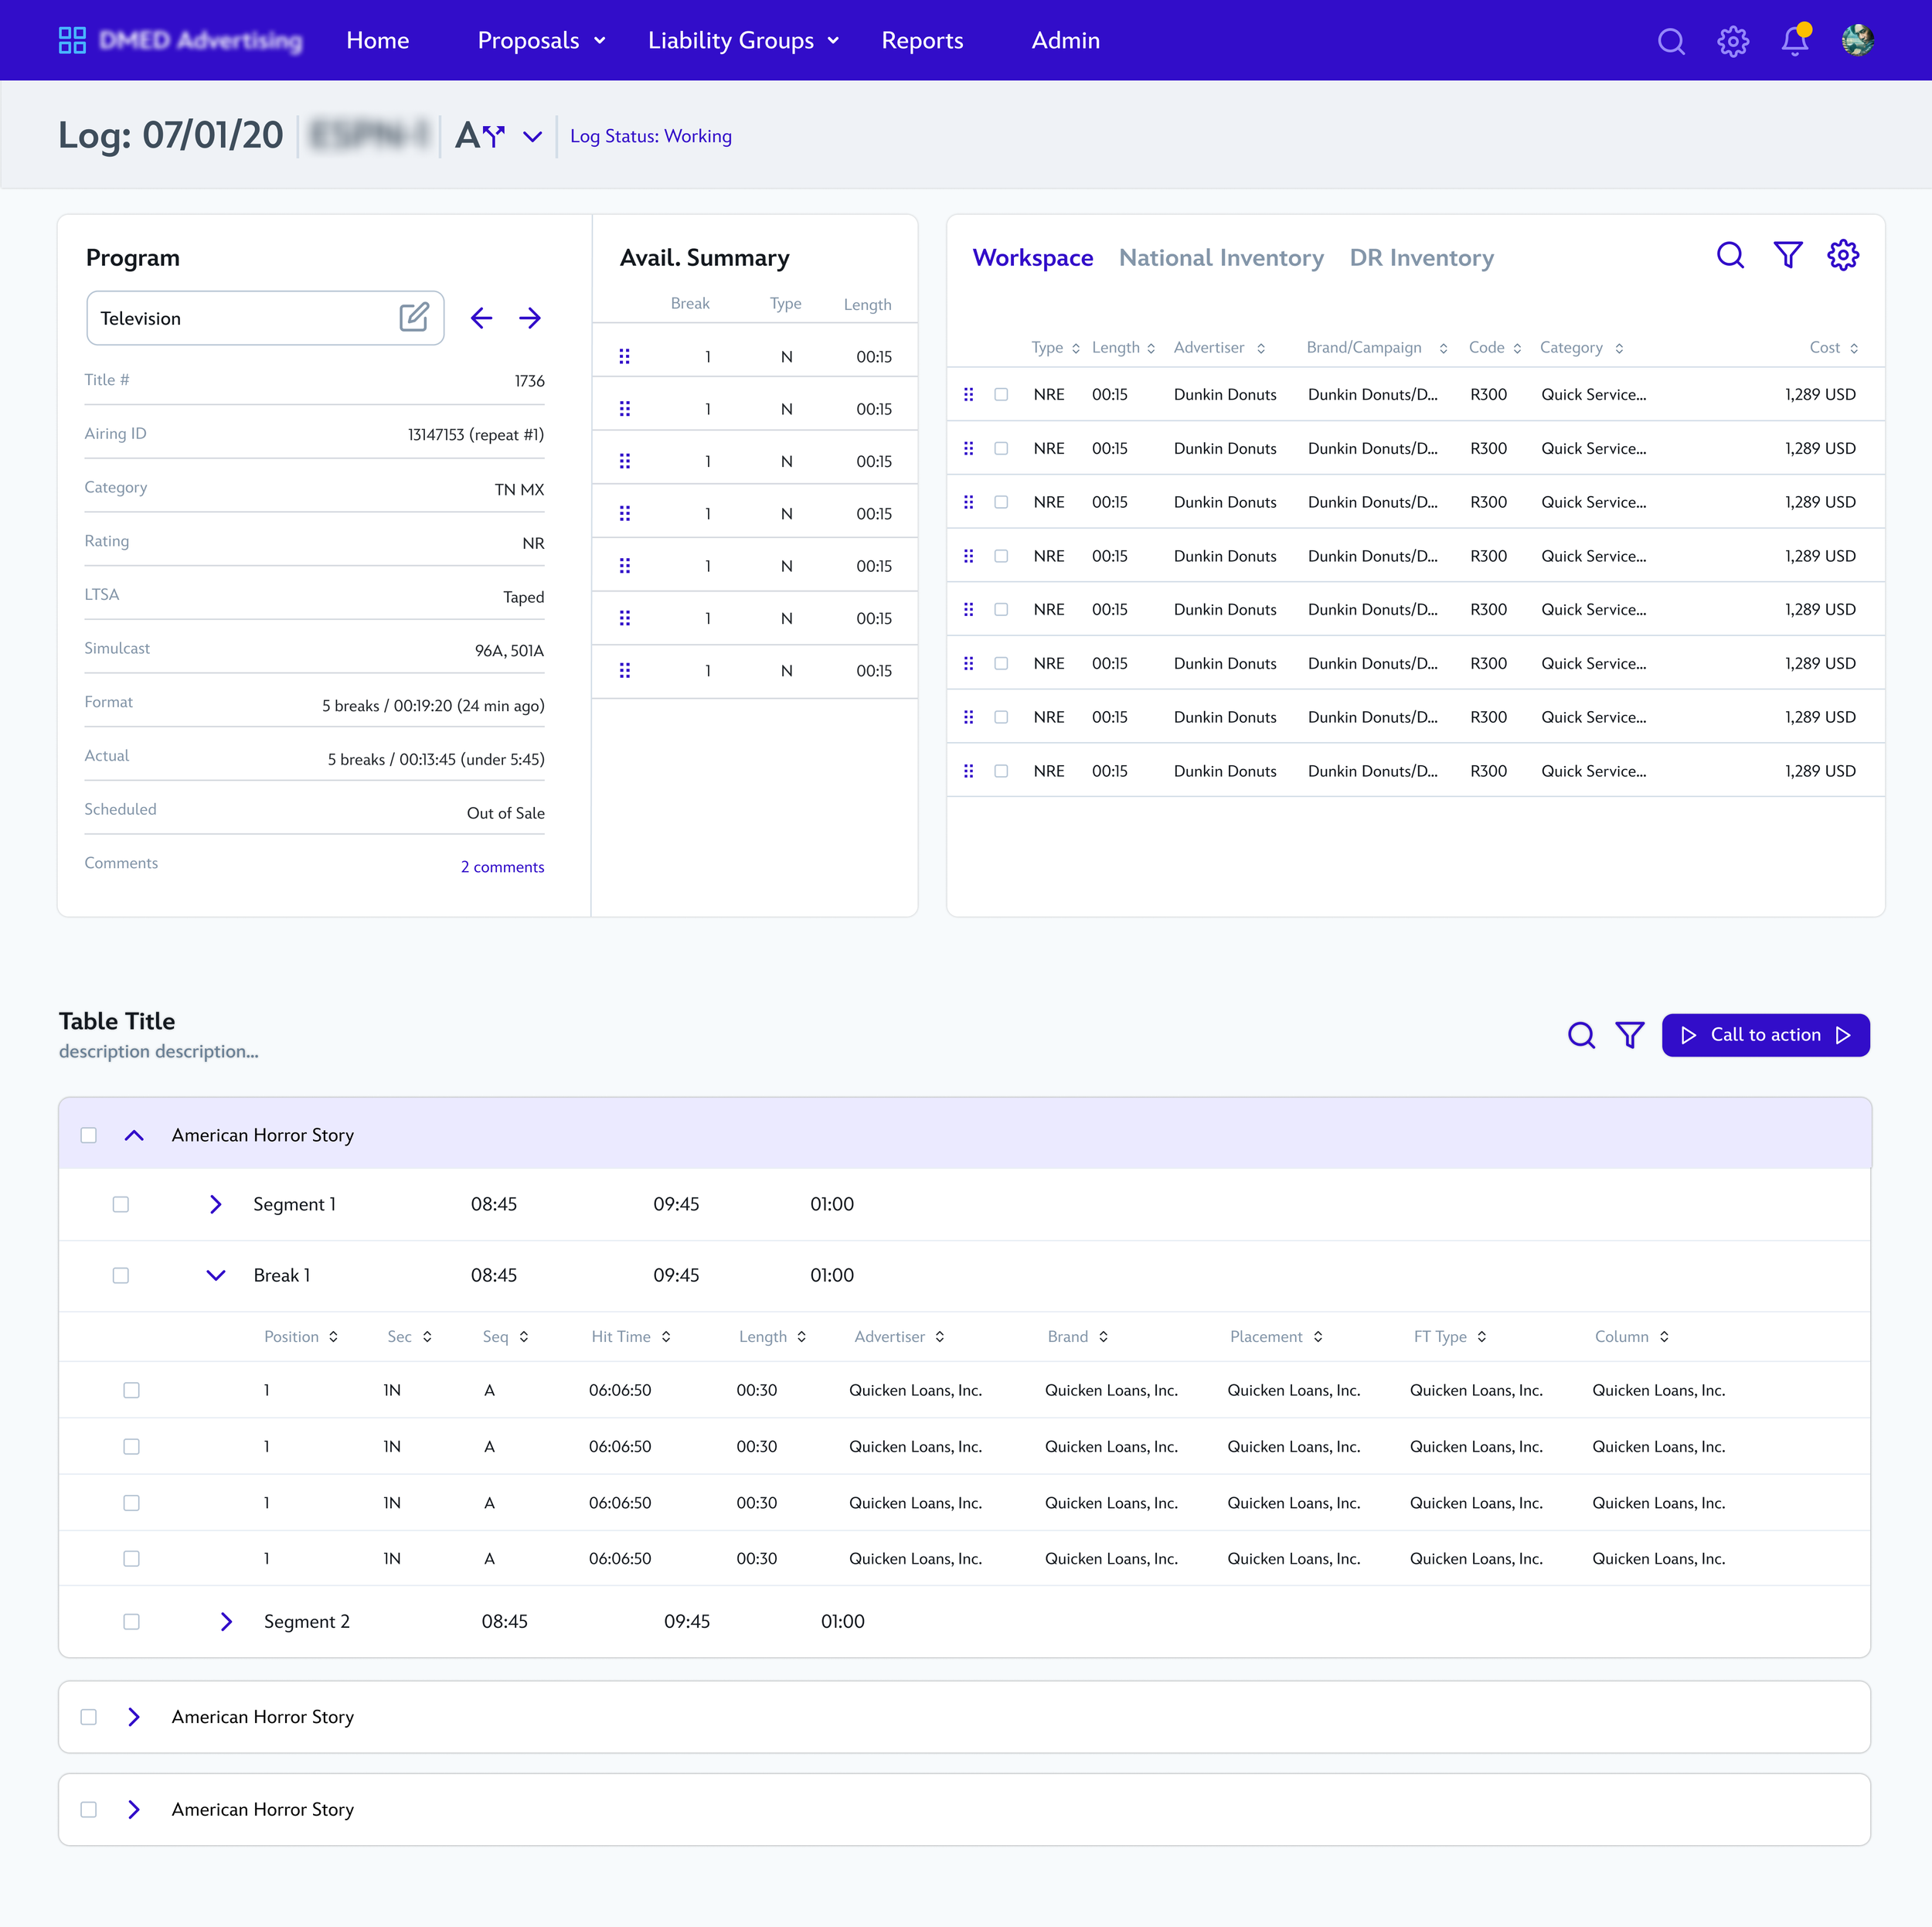Open the Workspace panel gear settings
This screenshot has height=1927, width=1932.
(1842, 255)
